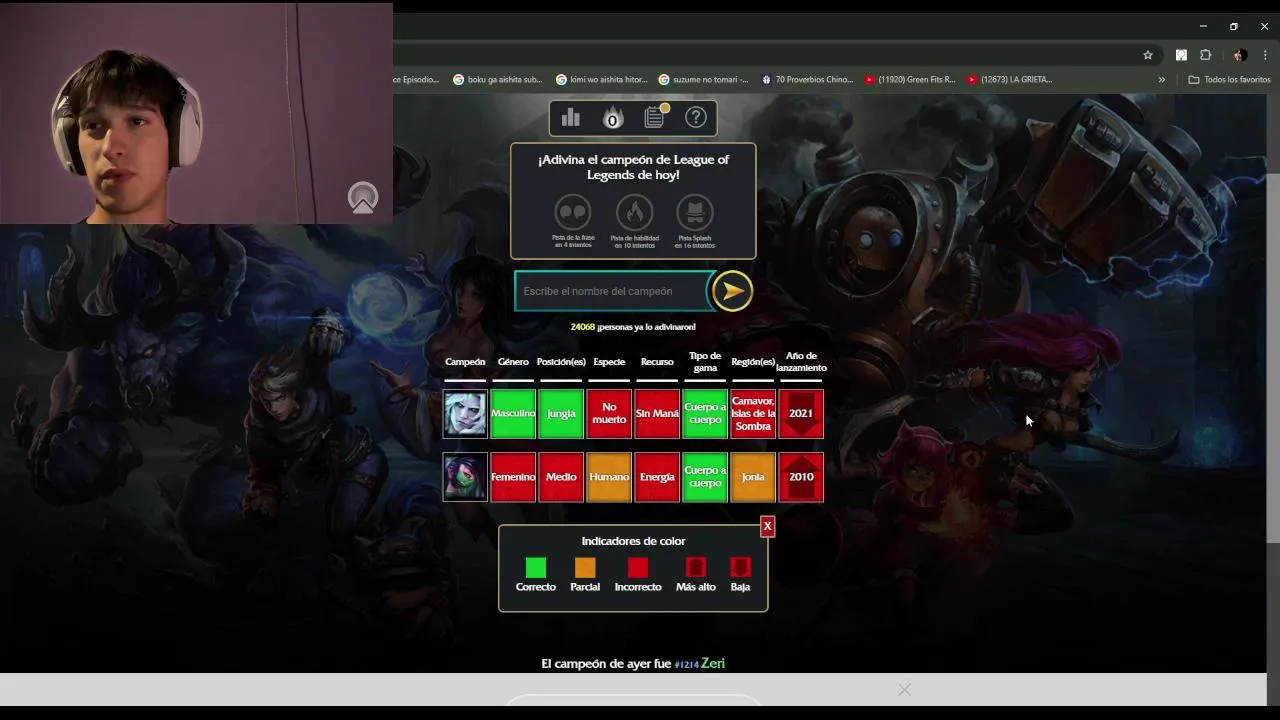1280x720 pixels.
Task: Open bookmark (11920) Green Fits R...
Action: pos(910,80)
